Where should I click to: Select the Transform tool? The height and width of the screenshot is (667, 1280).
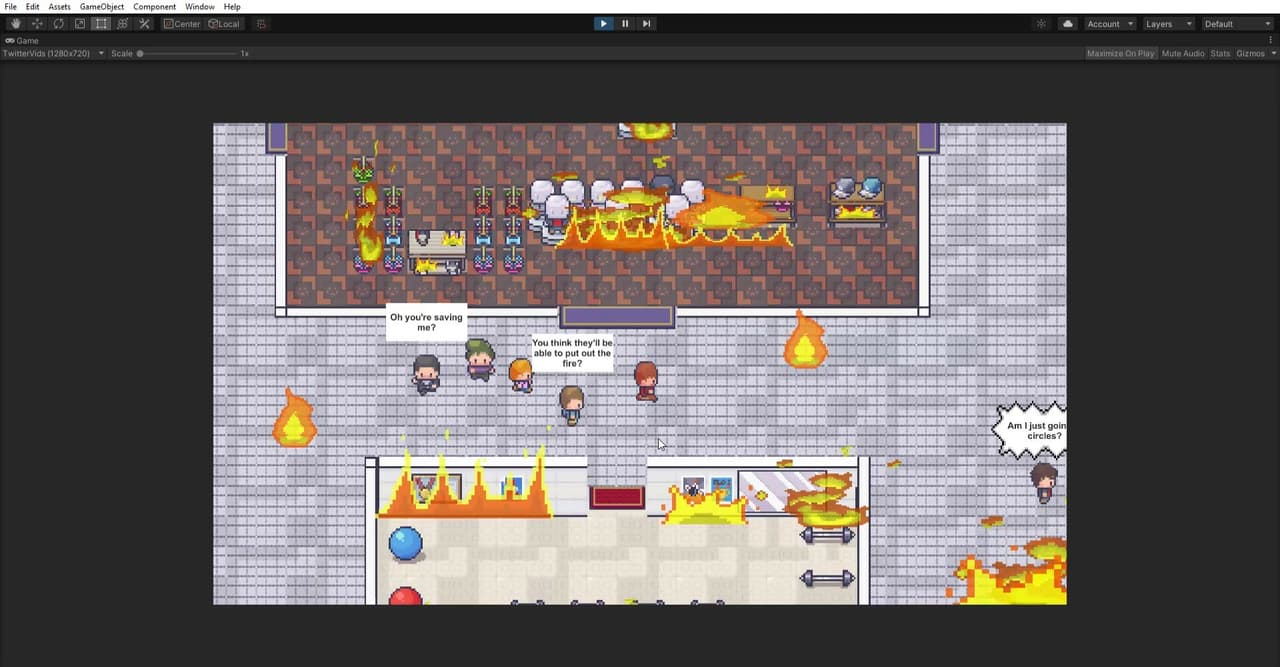coord(123,23)
